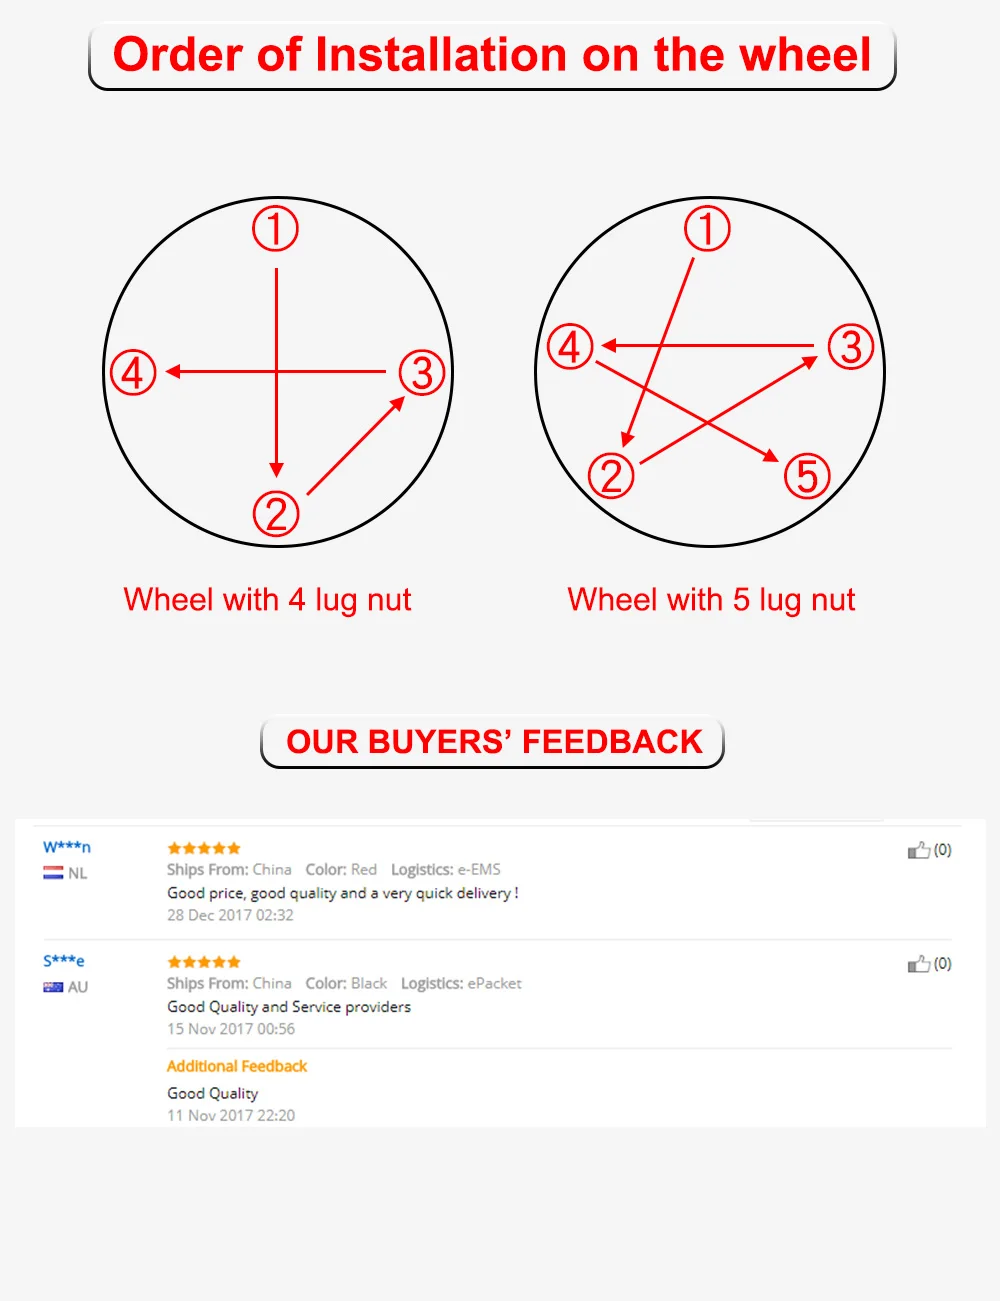Image resolution: width=1000 pixels, height=1301 pixels.
Task: Click the Netherlands flag icon next to NL
Action: (x=53, y=873)
